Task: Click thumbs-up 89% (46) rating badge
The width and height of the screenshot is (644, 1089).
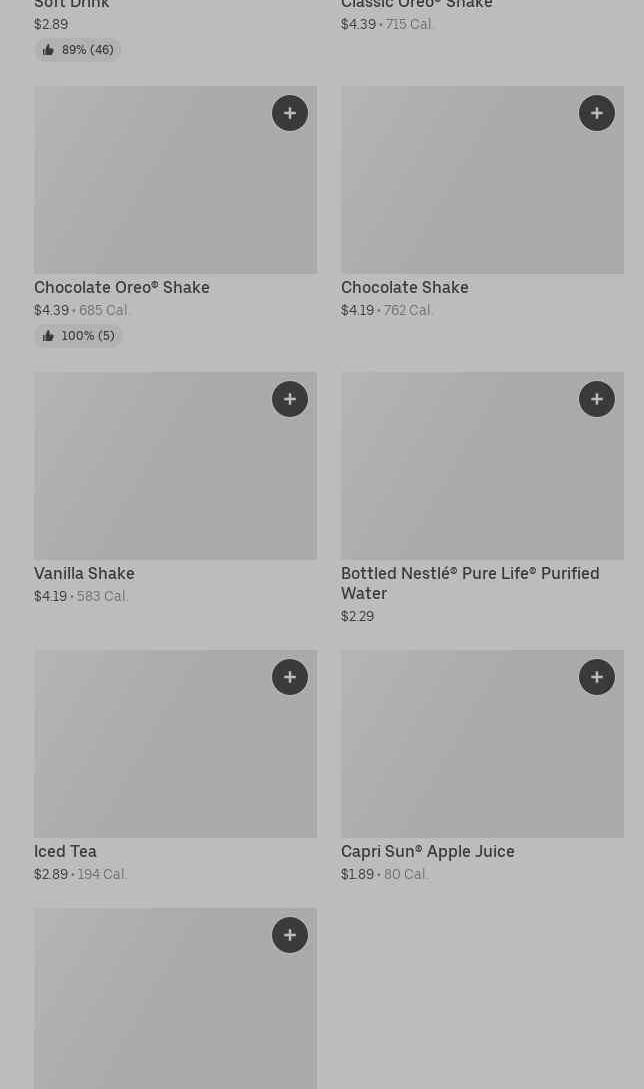Action: (78, 50)
